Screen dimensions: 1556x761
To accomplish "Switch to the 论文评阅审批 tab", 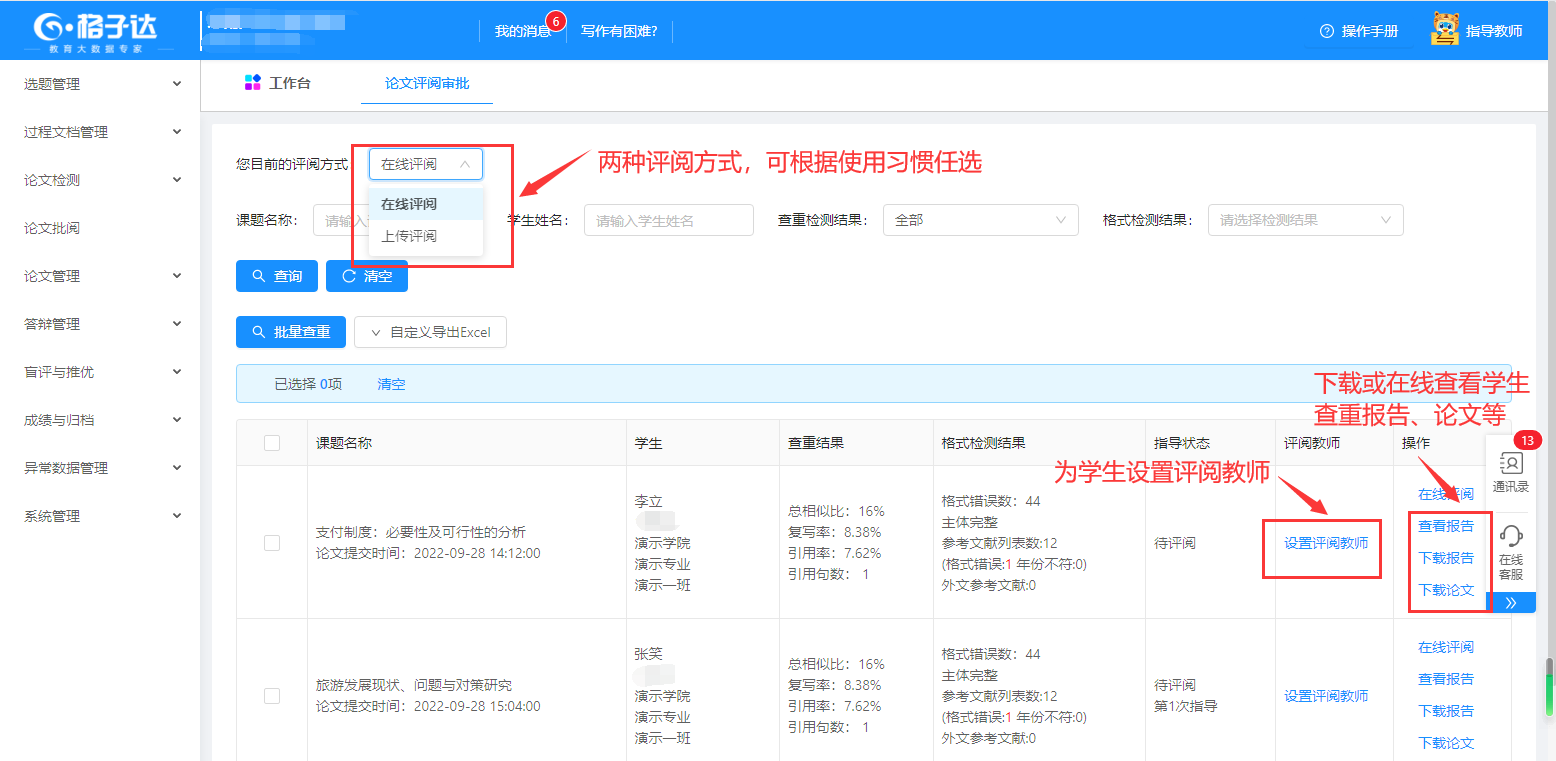I will click(x=427, y=83).
